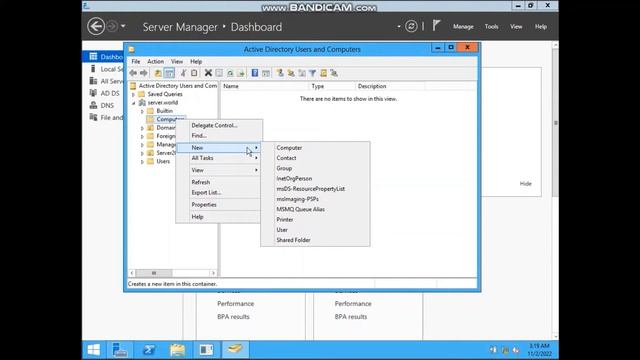Click the blue Help toolbar icon

click(255, 73)
